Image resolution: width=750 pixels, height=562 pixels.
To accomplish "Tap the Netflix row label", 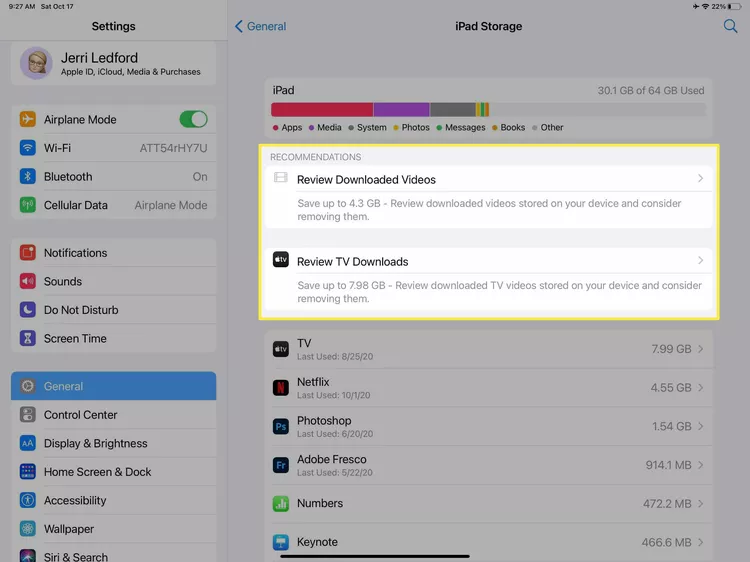I will coord(313,382).
